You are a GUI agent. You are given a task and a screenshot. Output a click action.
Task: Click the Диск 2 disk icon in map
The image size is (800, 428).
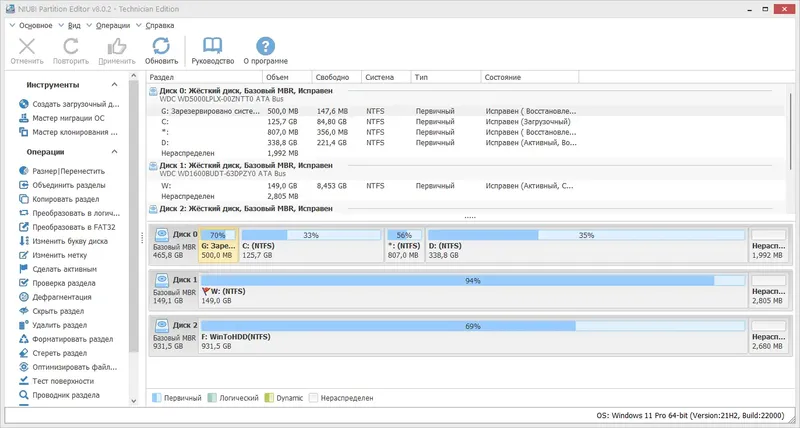click(x=162, y=325)
